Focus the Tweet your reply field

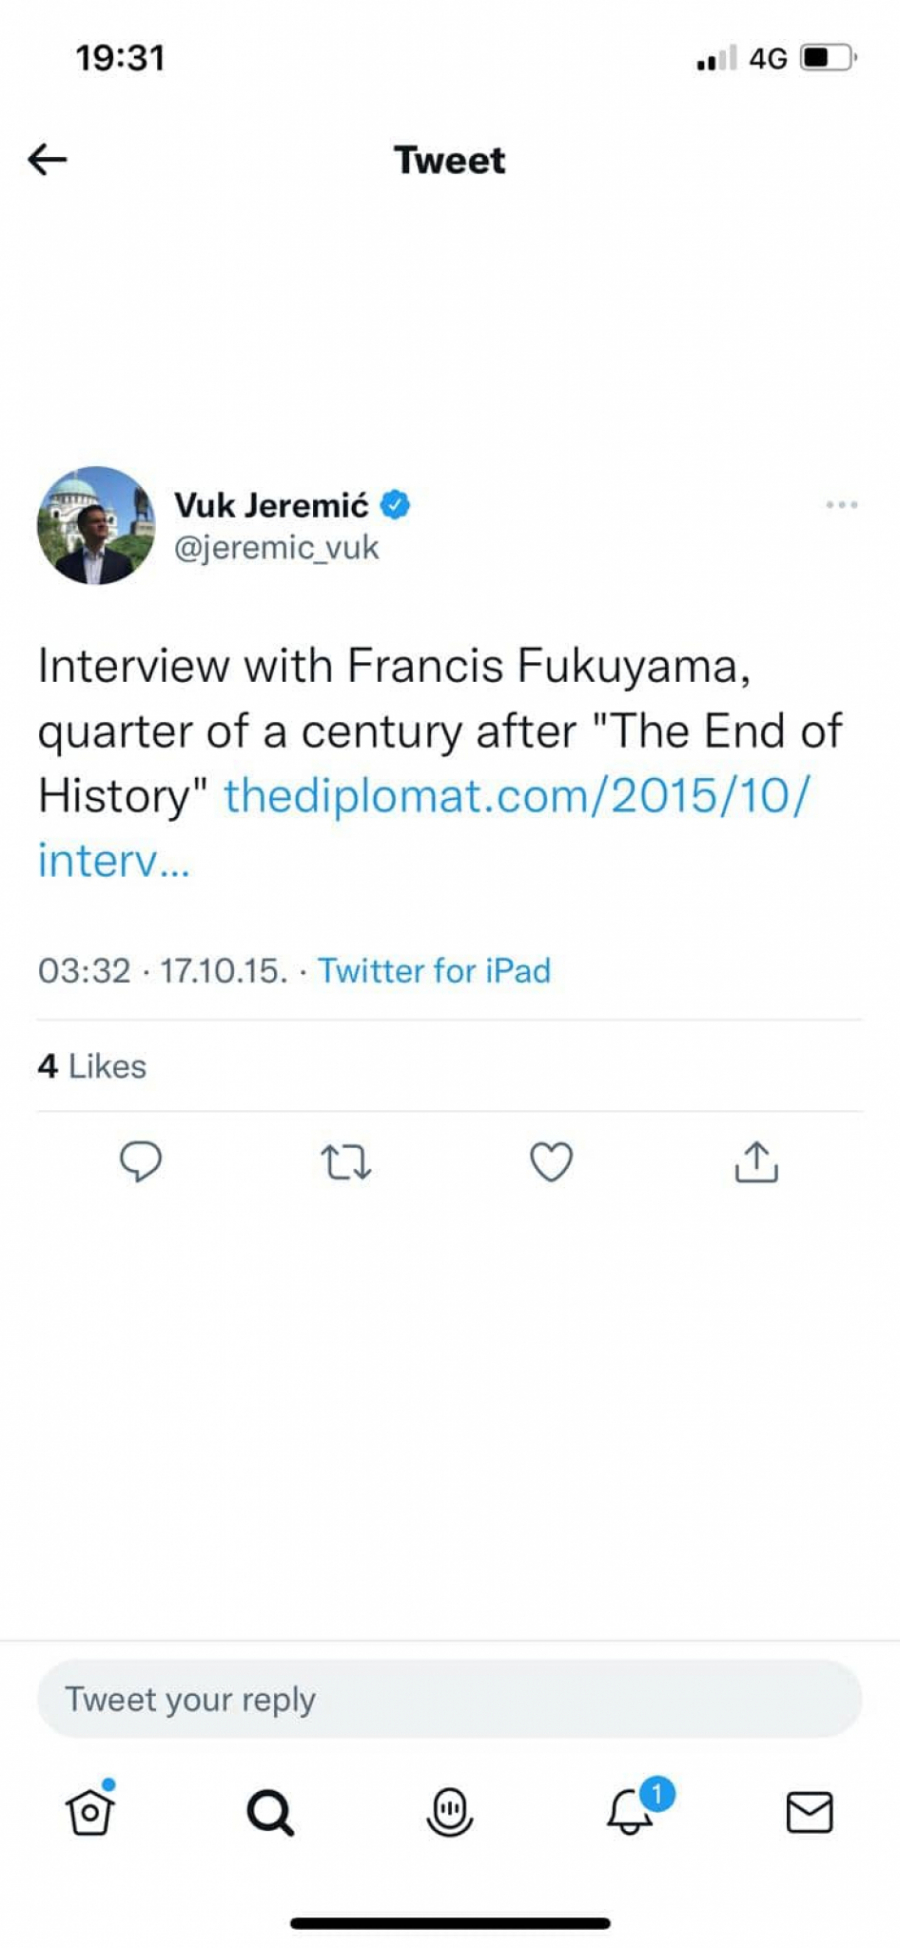coord(449,1699)
